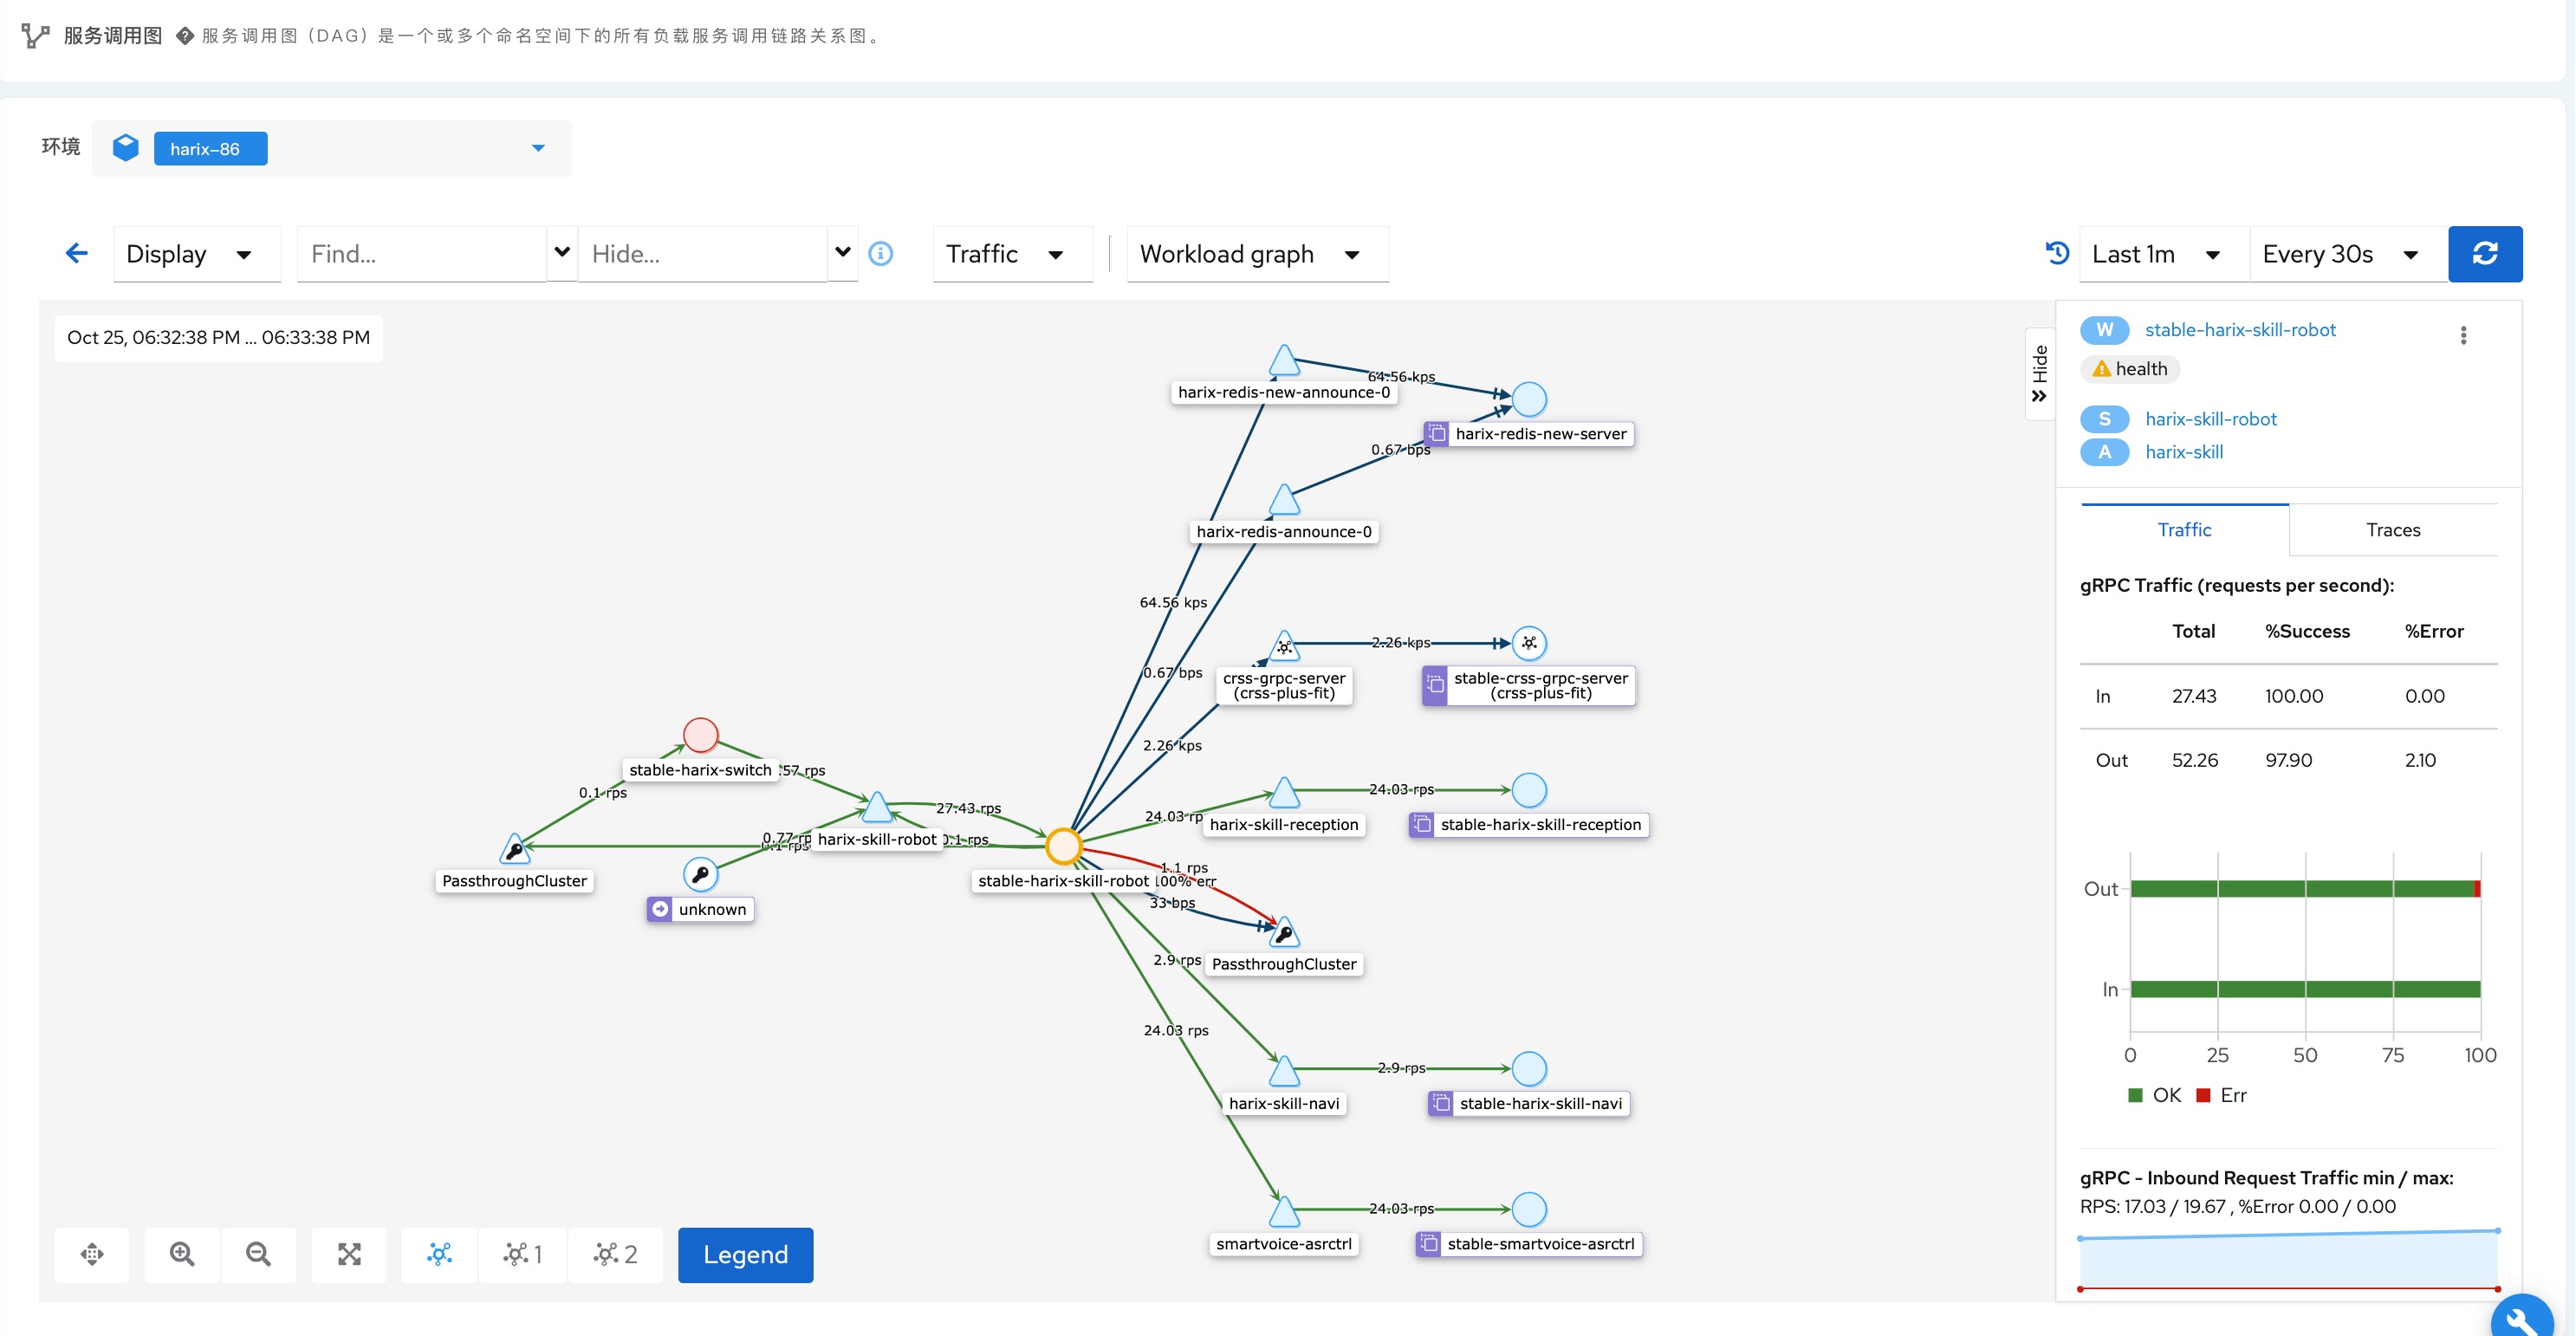Open the stable-harix-skill-robot workload link
Viewport: 2576px width, 1336px height.
[x=2239, y=330]
